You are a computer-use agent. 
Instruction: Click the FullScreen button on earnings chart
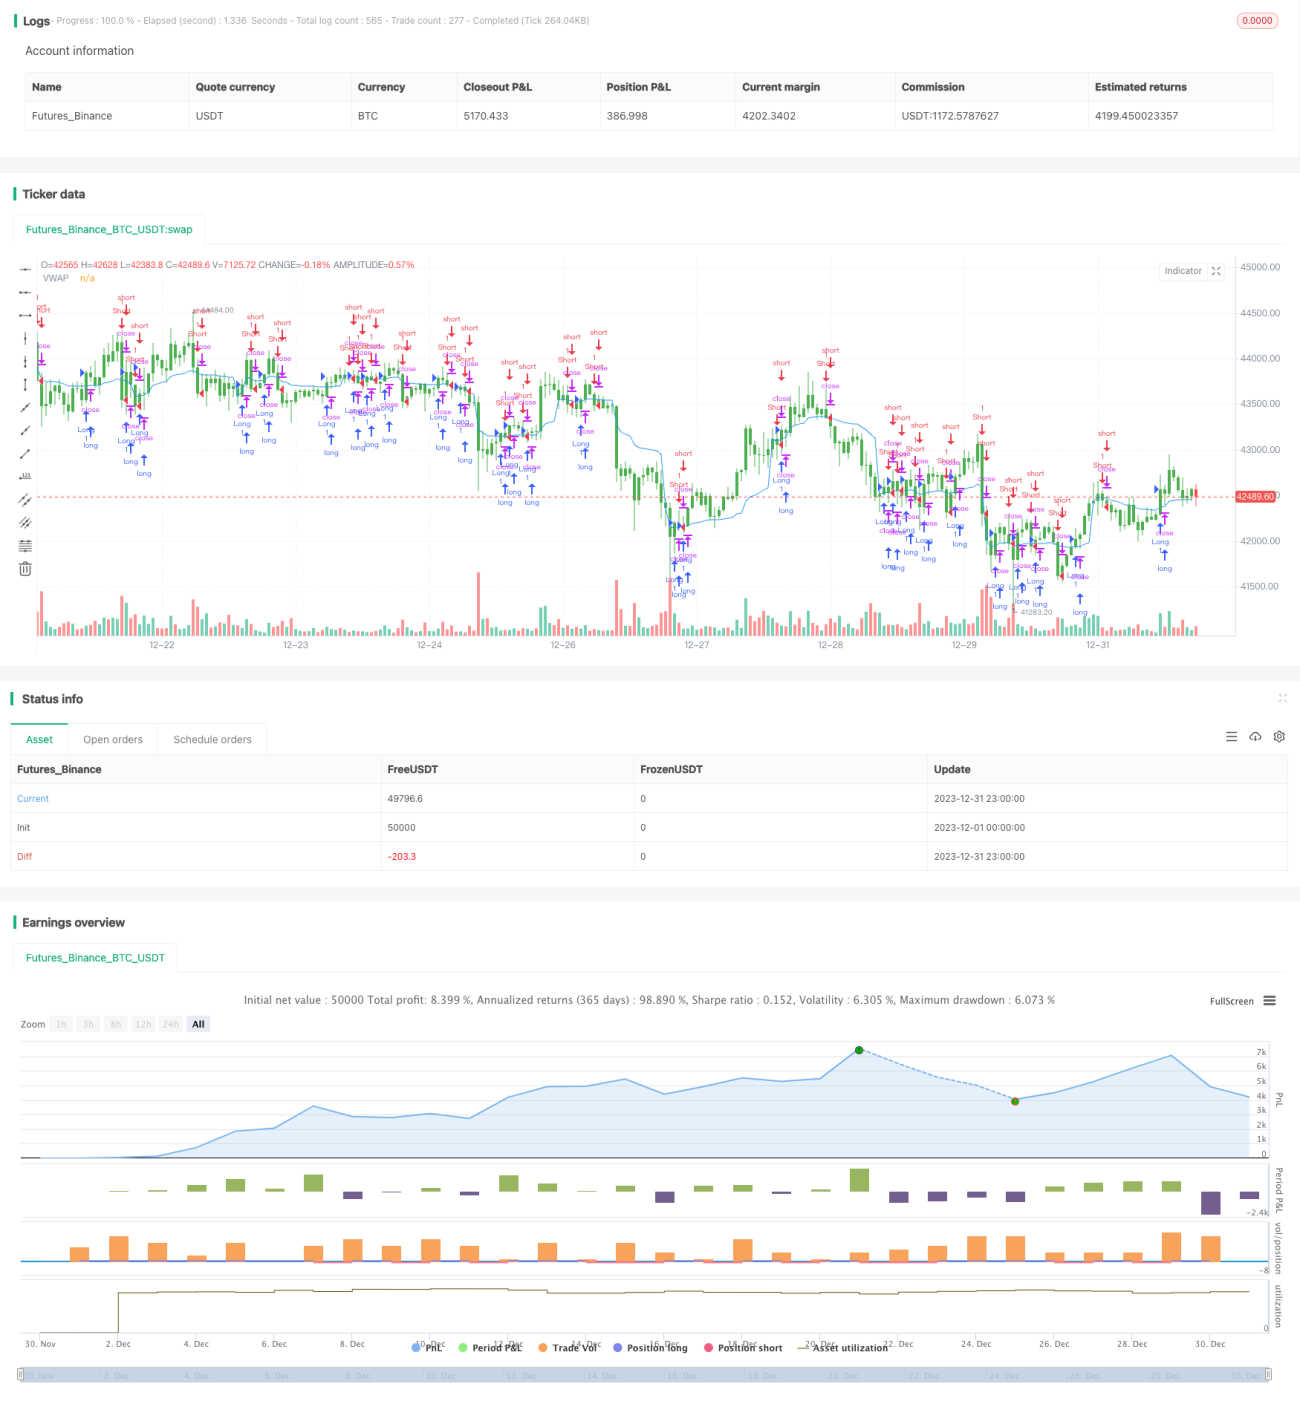click(1231, 1001)
